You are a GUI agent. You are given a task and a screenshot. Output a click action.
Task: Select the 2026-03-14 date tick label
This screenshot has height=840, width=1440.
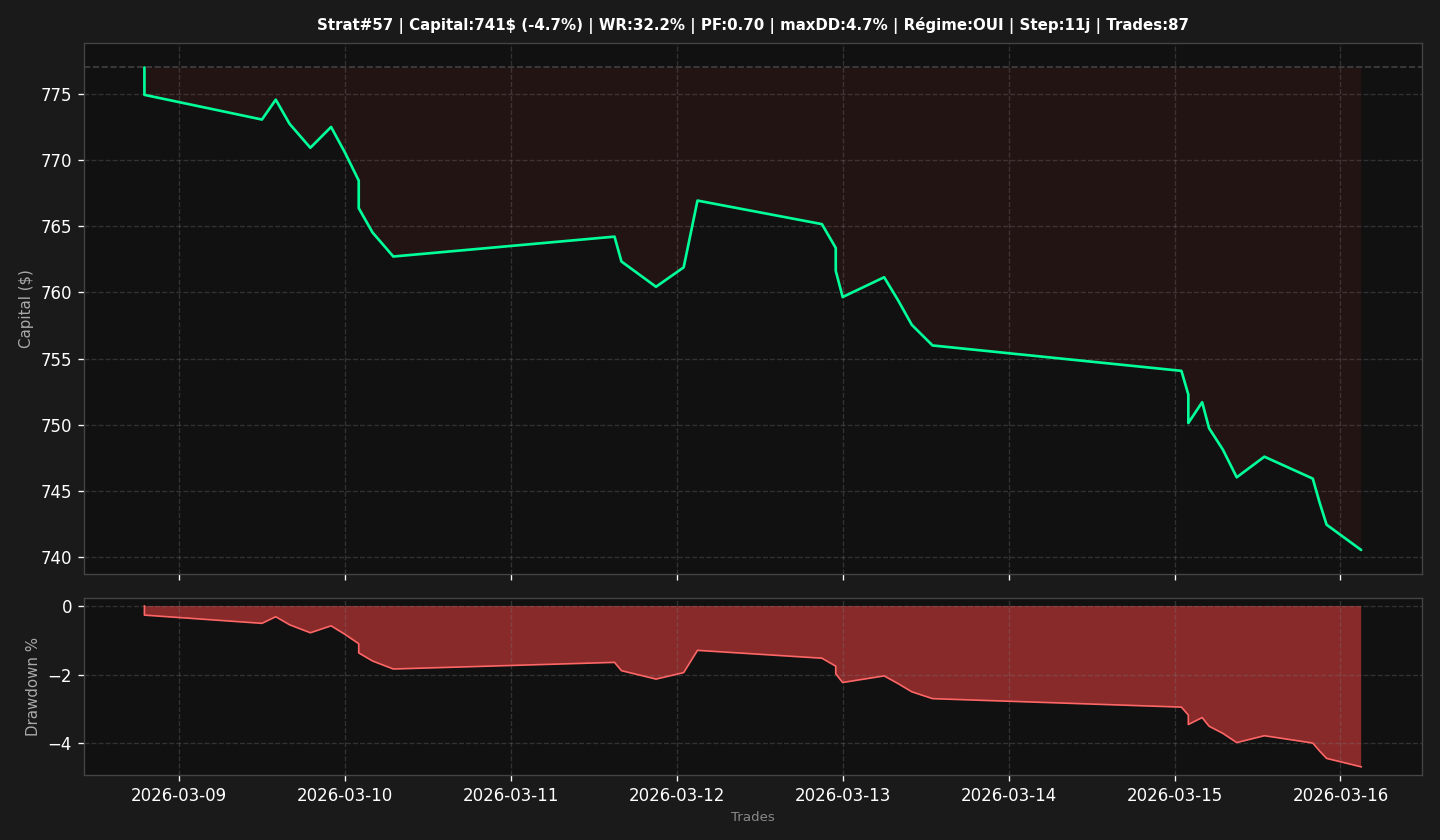(x=1009, y=795)
